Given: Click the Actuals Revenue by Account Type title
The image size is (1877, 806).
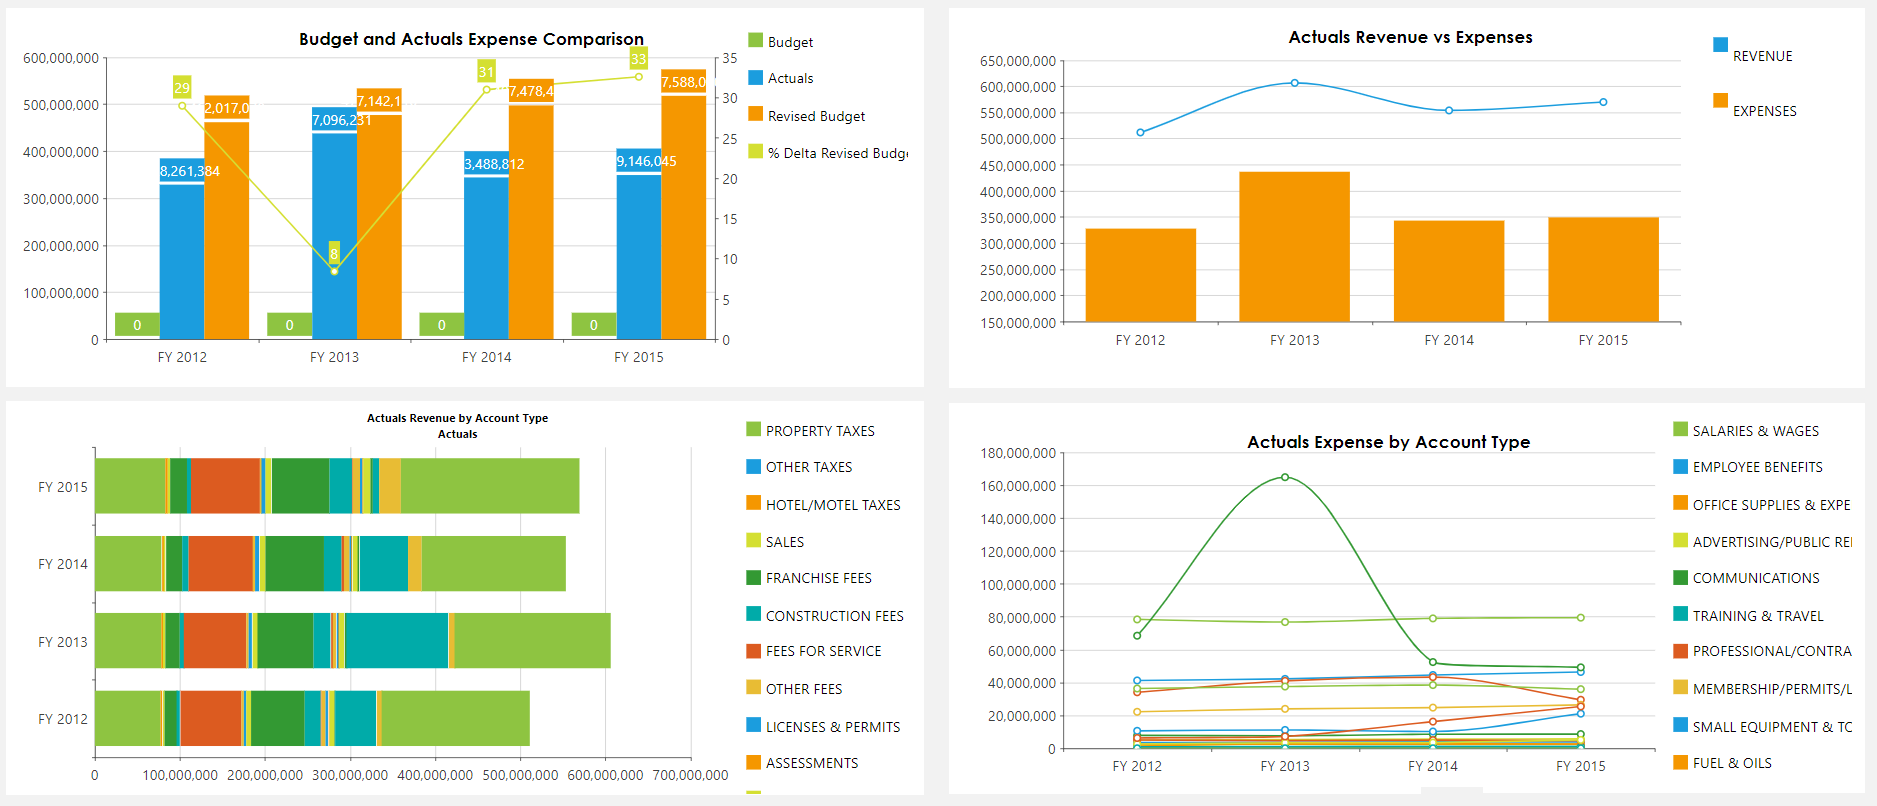Looking at the screenshot, I should tap(457, 418).
